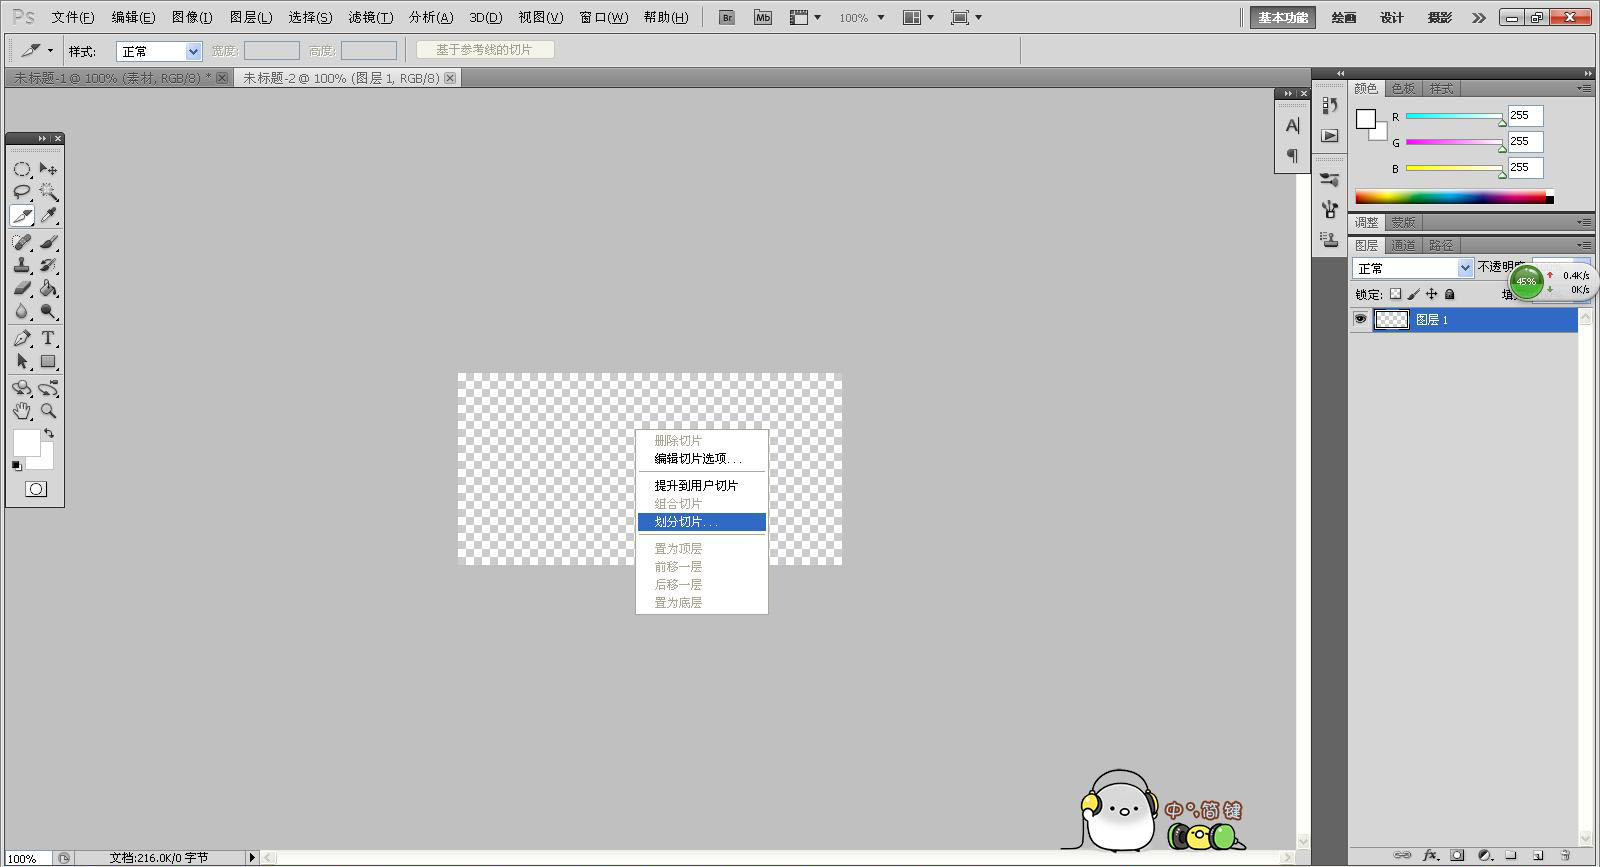Screen dimensions: 1600x867
Task: Select the Elliptical Marquee tool
Action: [22, 169]
